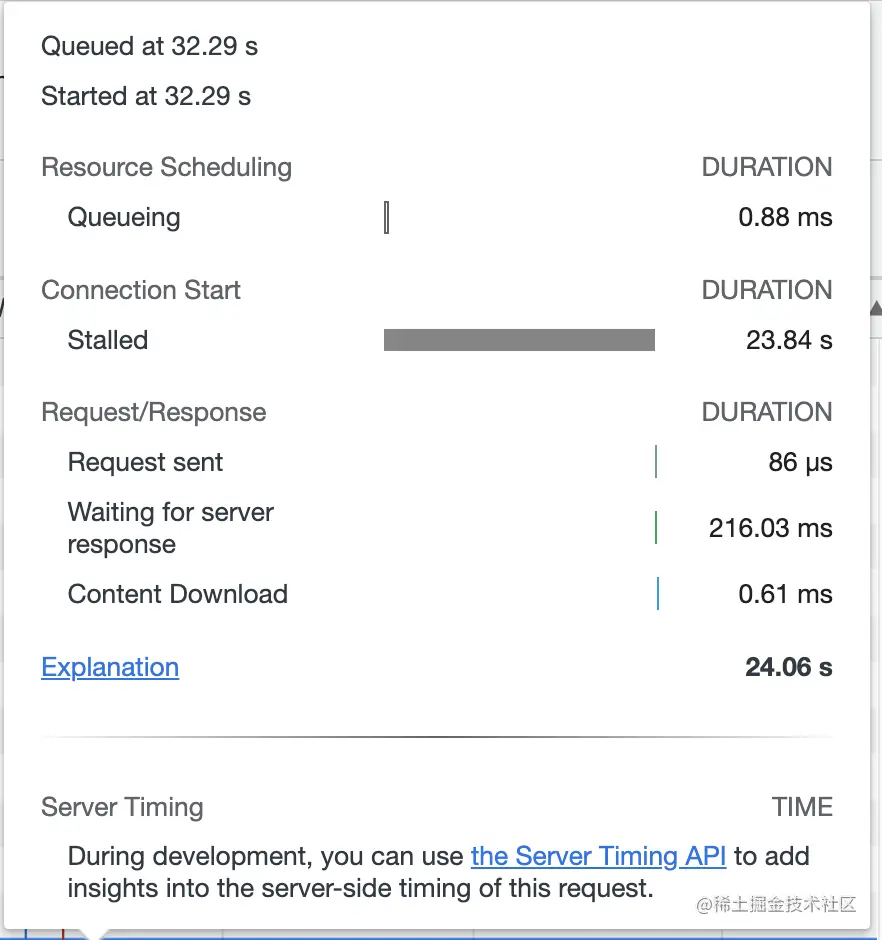
Task: Click the gray Stalled duration bar
Action: 519,340
